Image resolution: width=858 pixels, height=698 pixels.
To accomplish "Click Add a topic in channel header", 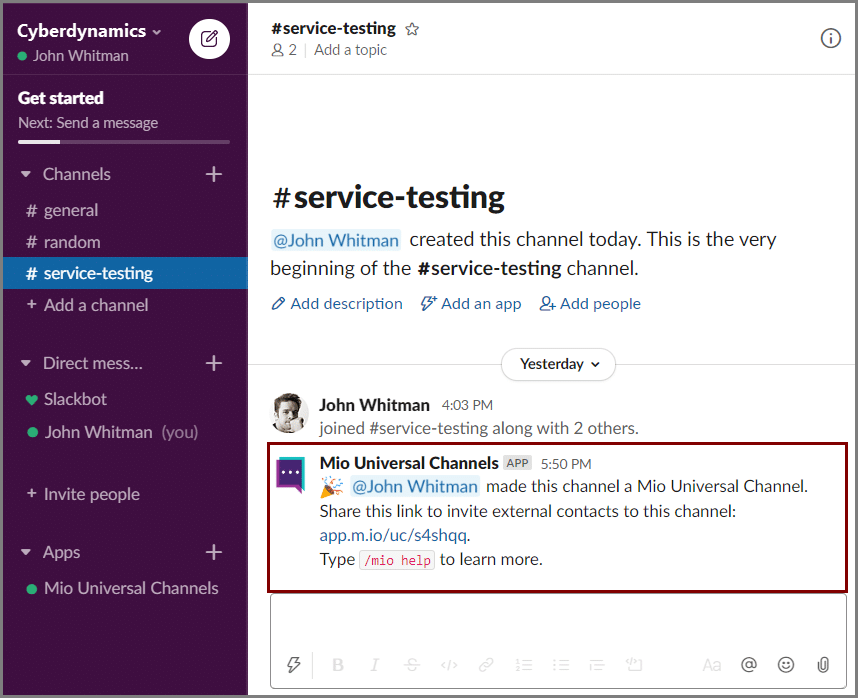I will (x=350, y=50).
